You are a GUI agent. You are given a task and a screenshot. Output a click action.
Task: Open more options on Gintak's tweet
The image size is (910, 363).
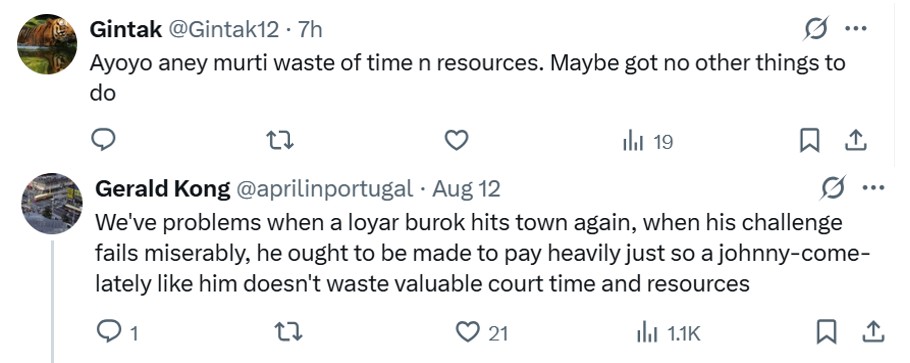855,28
